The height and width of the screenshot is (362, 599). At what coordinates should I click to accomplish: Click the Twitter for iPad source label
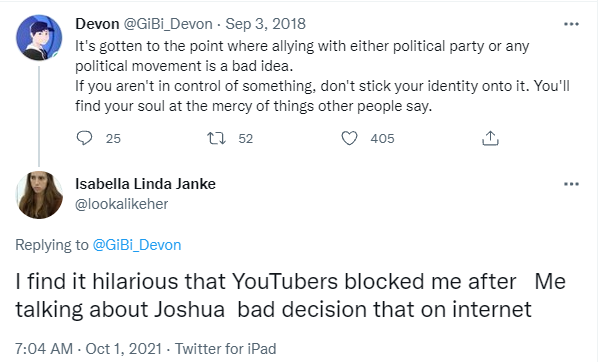[225, 349]
